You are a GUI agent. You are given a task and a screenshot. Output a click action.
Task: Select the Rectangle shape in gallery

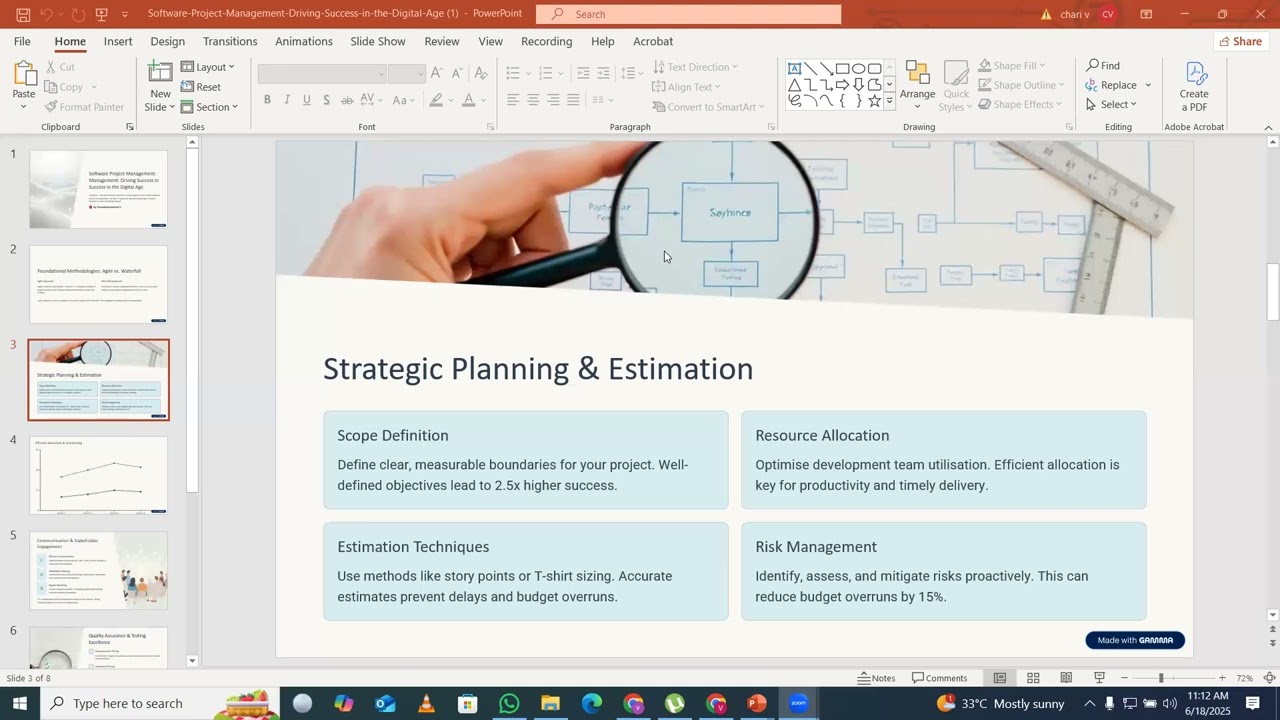pos(843,68)
